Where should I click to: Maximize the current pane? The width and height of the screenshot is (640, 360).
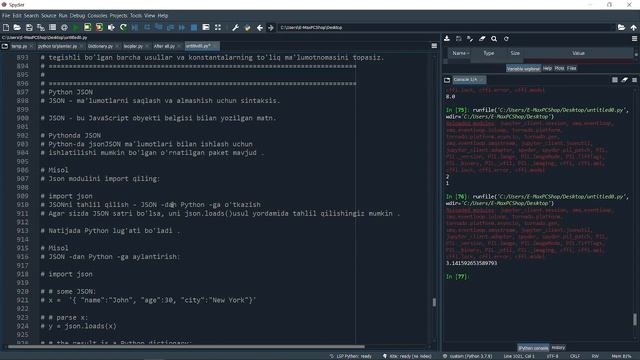(x=206, y=27)
